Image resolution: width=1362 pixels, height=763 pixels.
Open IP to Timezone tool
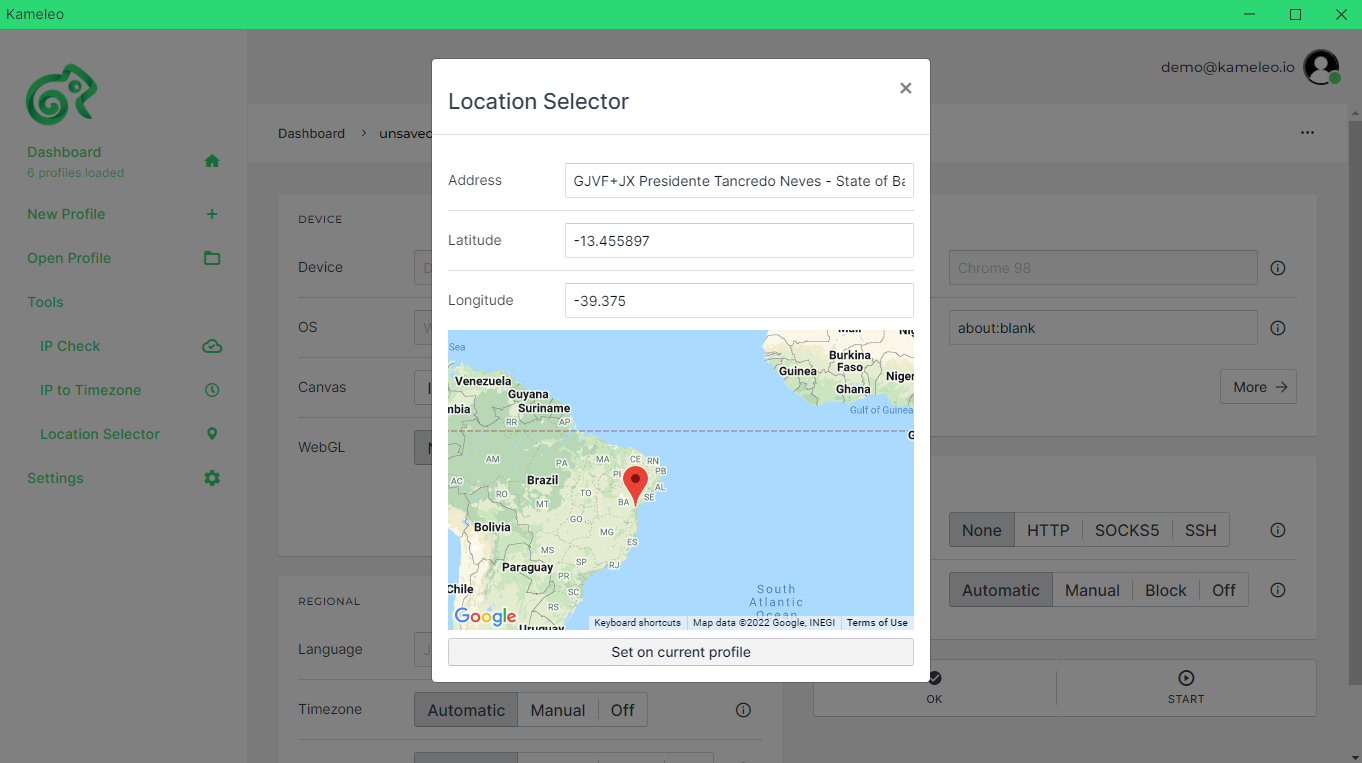click(x=90, y=390)
